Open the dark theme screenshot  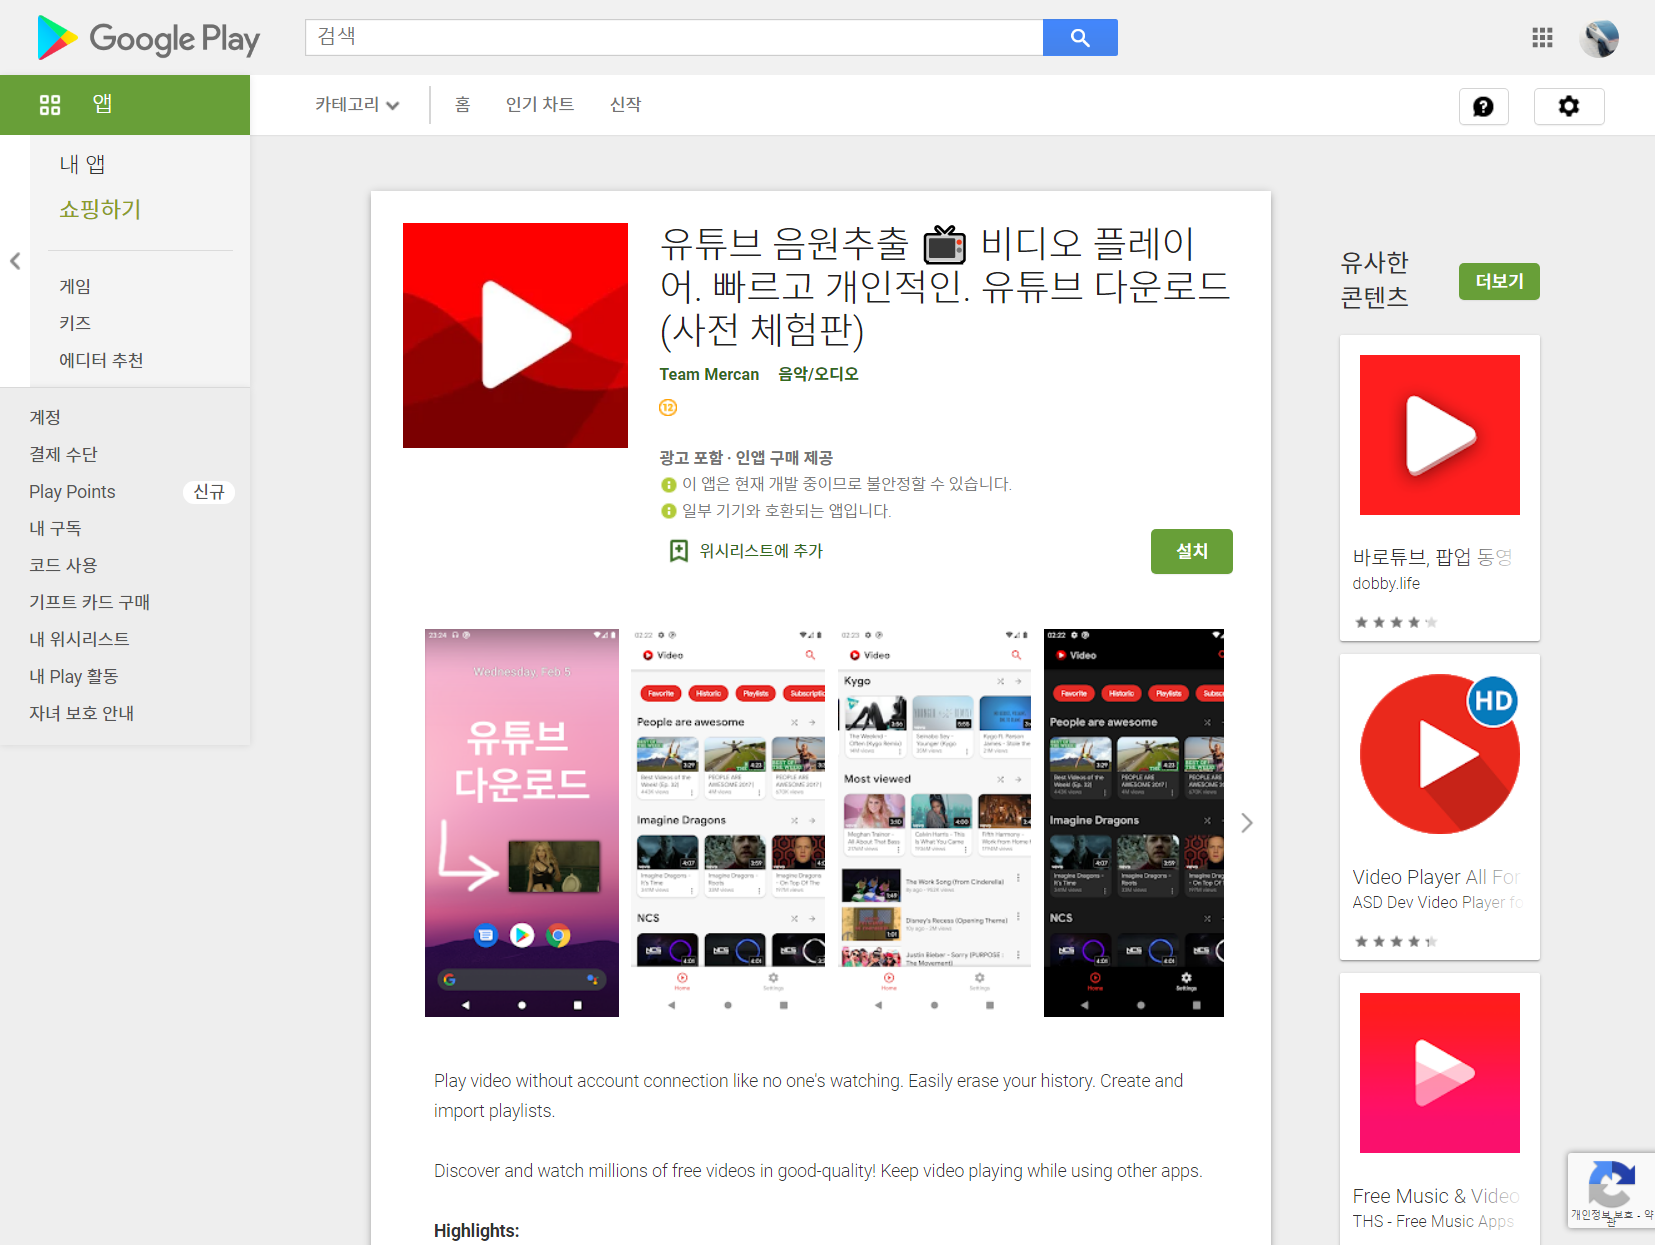[x=1134, y=823]
